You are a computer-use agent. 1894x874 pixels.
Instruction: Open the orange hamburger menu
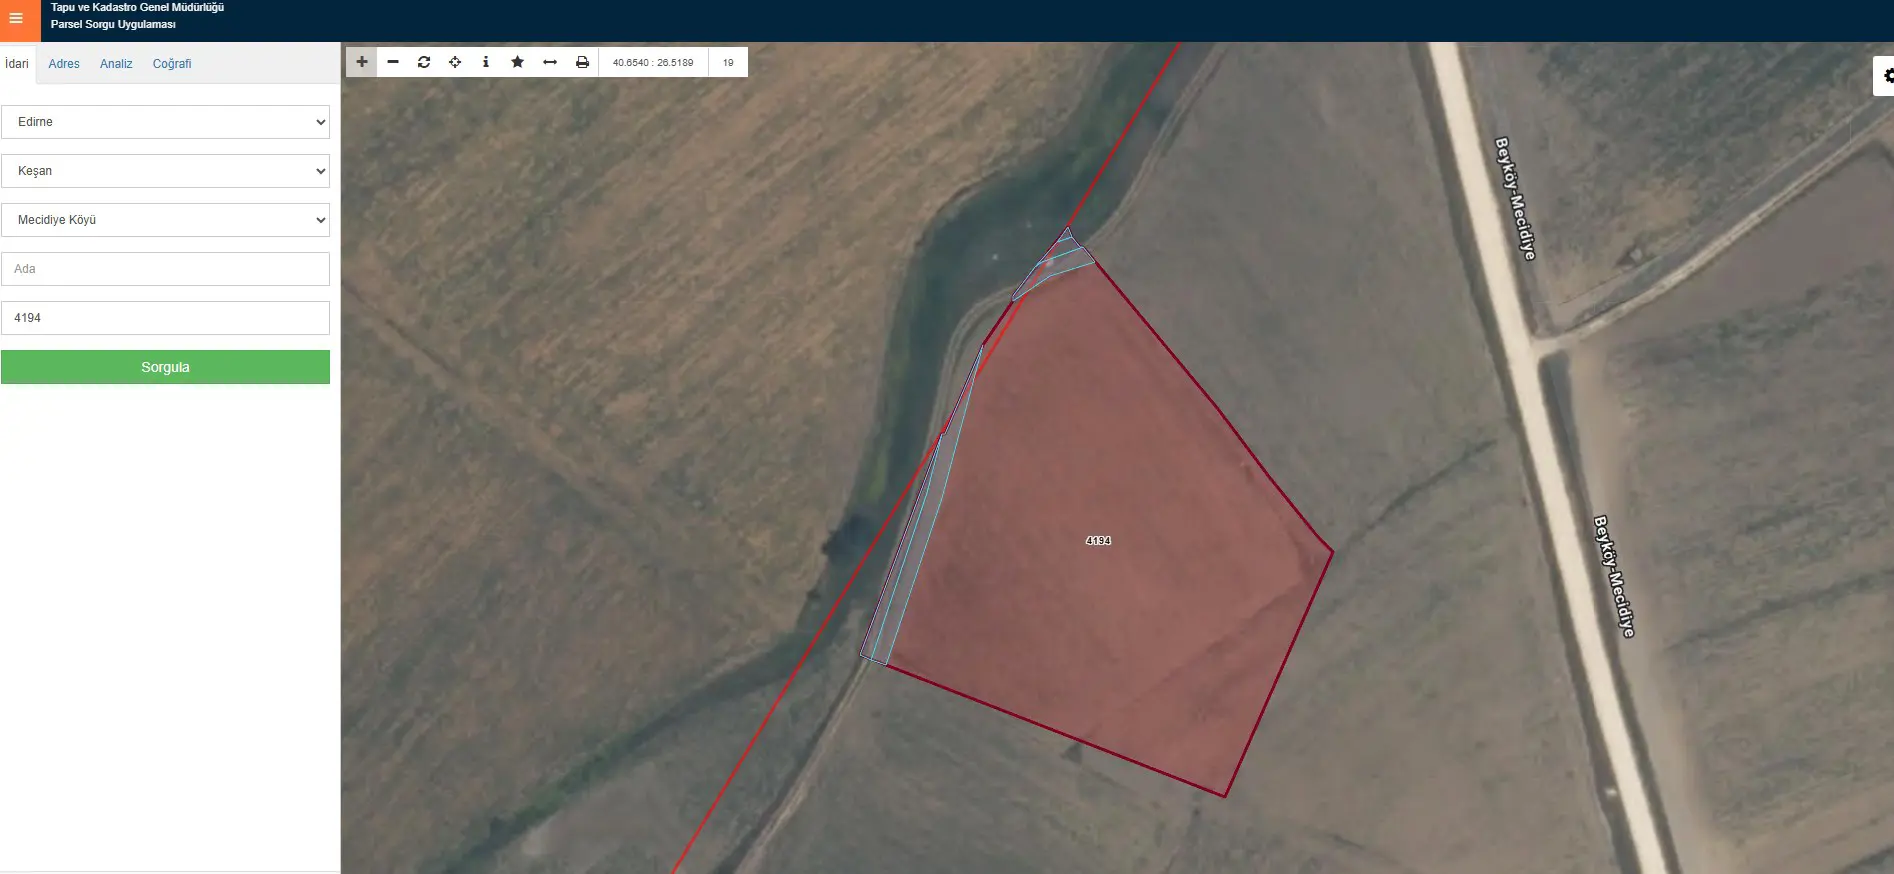pyautogui.click(x=16, y=18)
